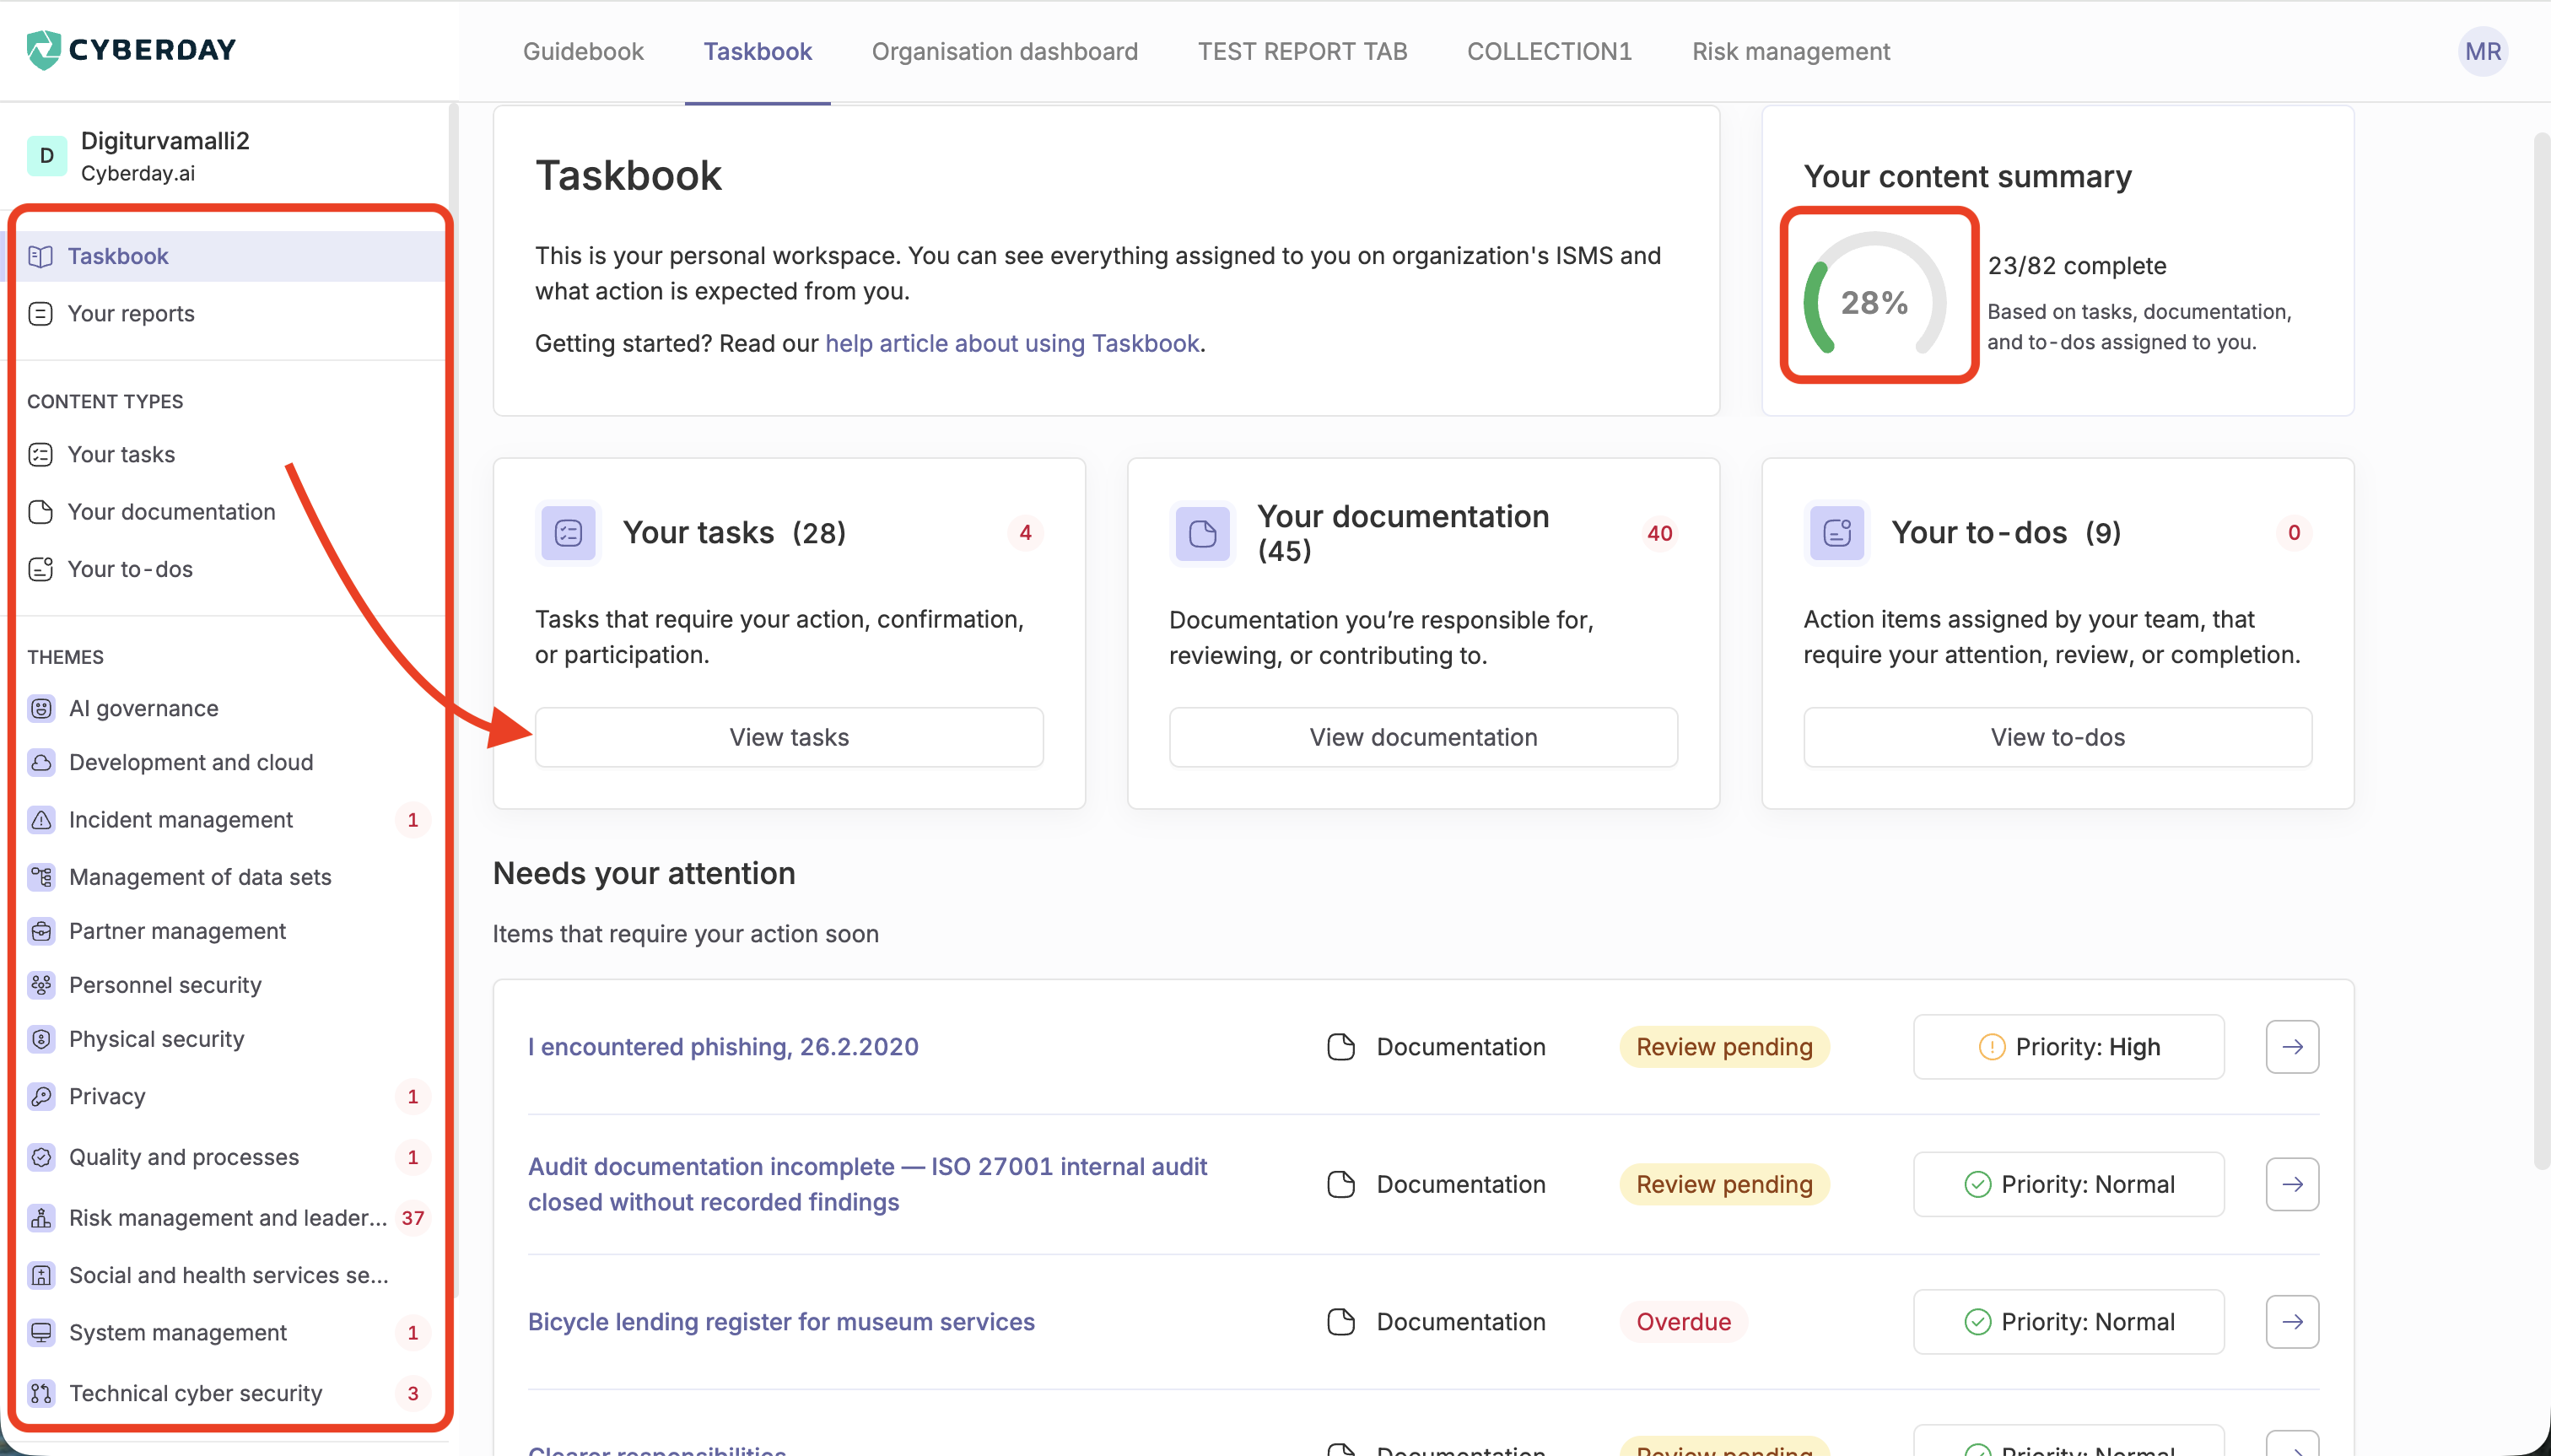Switch to the Guidebook tab
The height and width of the screenshot is (1456, 2551).
pos(583,51)
